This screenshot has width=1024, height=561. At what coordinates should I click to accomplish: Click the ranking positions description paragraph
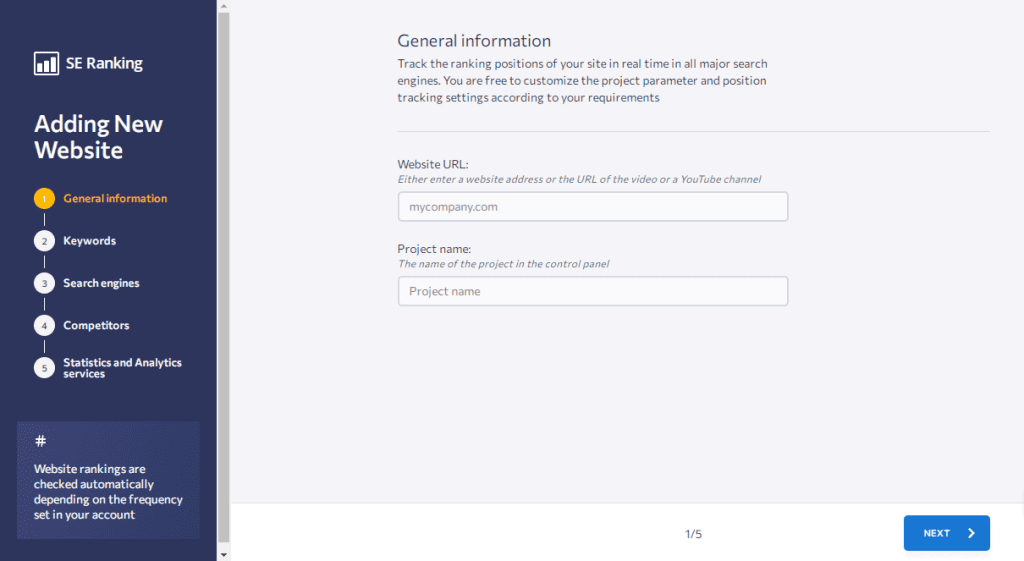pyautogui.click(x=583, y=80)
